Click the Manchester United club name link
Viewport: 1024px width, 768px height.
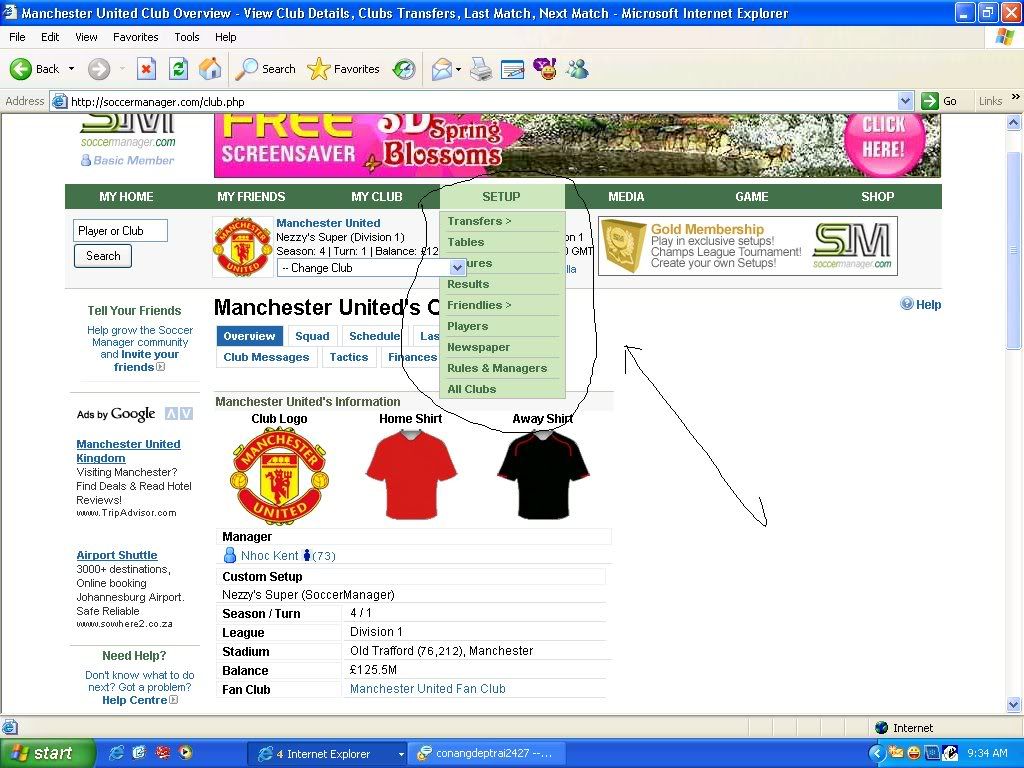328,223
